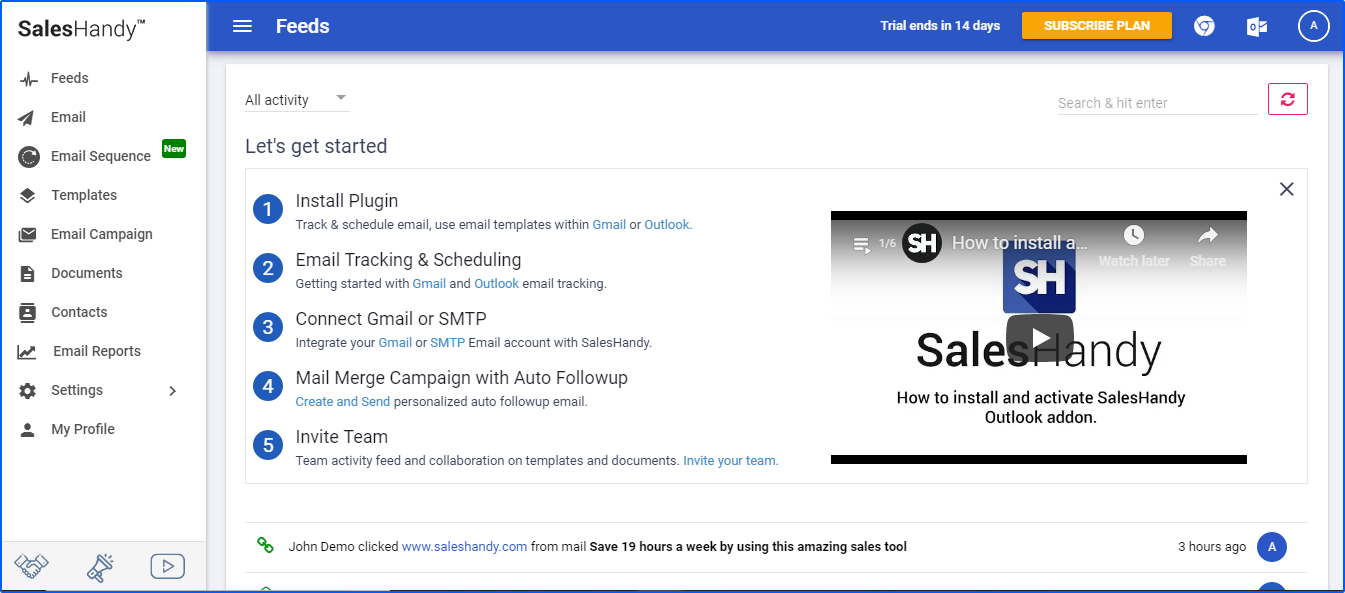This screenshot has width=1345, height=593.
Task: Click the Create and Send link
Action: pos(342,401)
